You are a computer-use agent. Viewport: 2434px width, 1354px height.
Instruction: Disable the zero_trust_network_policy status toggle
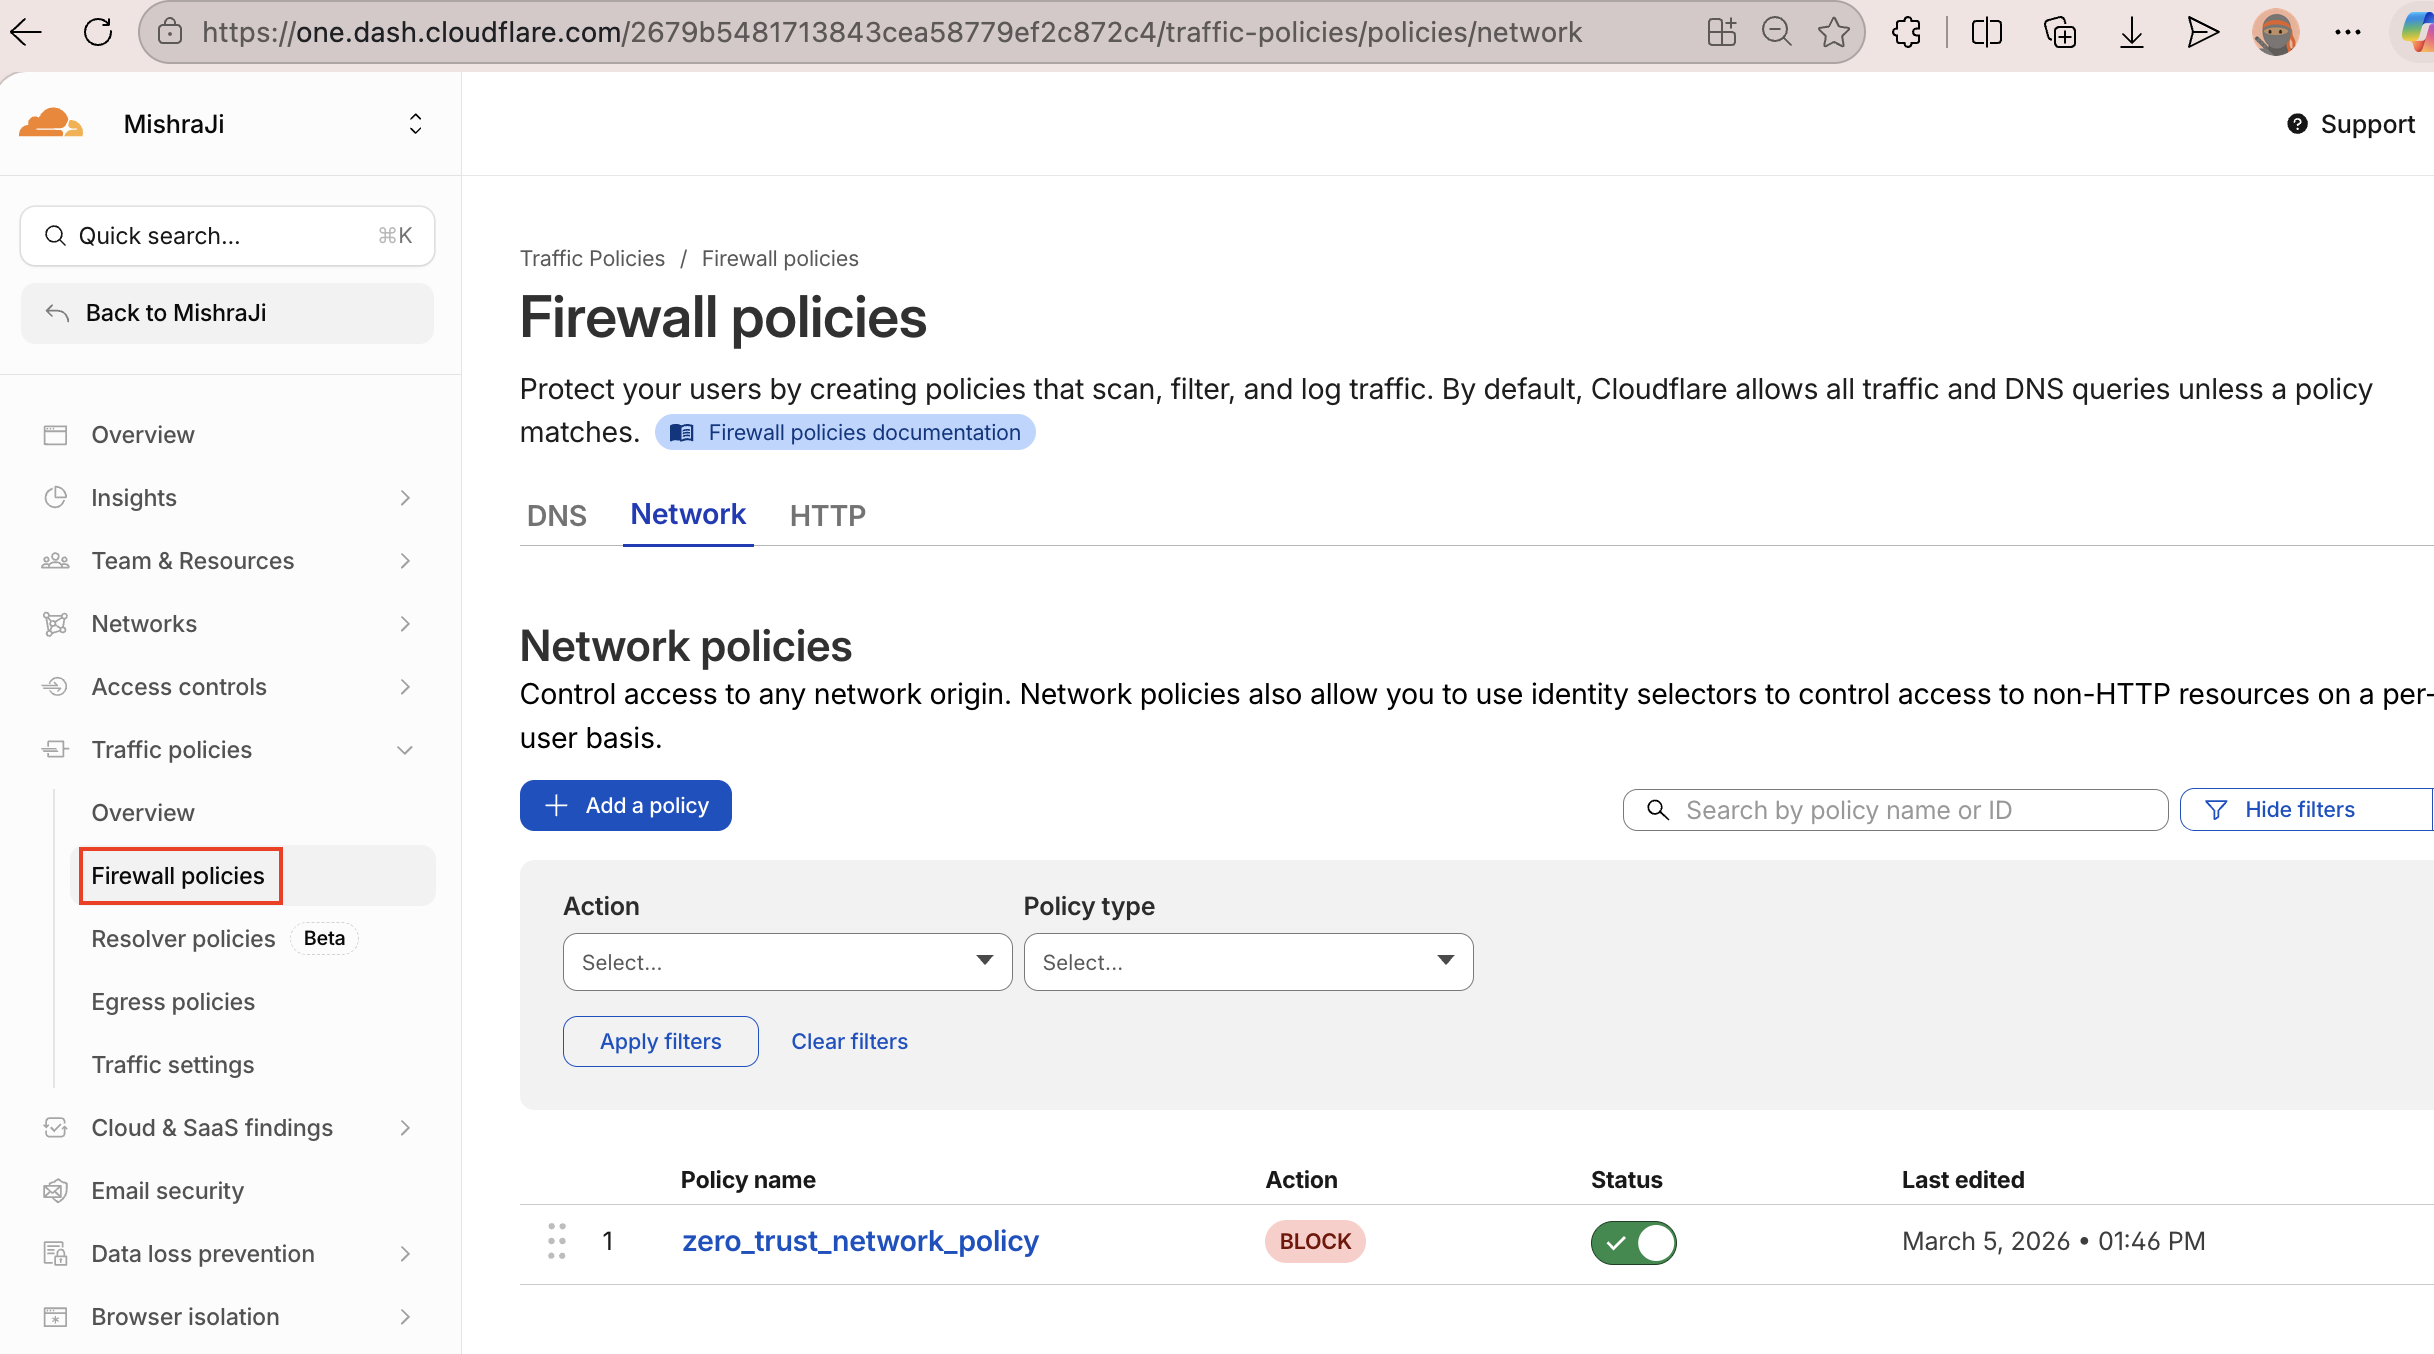pyautogui.click(x=1632, y=1243)
